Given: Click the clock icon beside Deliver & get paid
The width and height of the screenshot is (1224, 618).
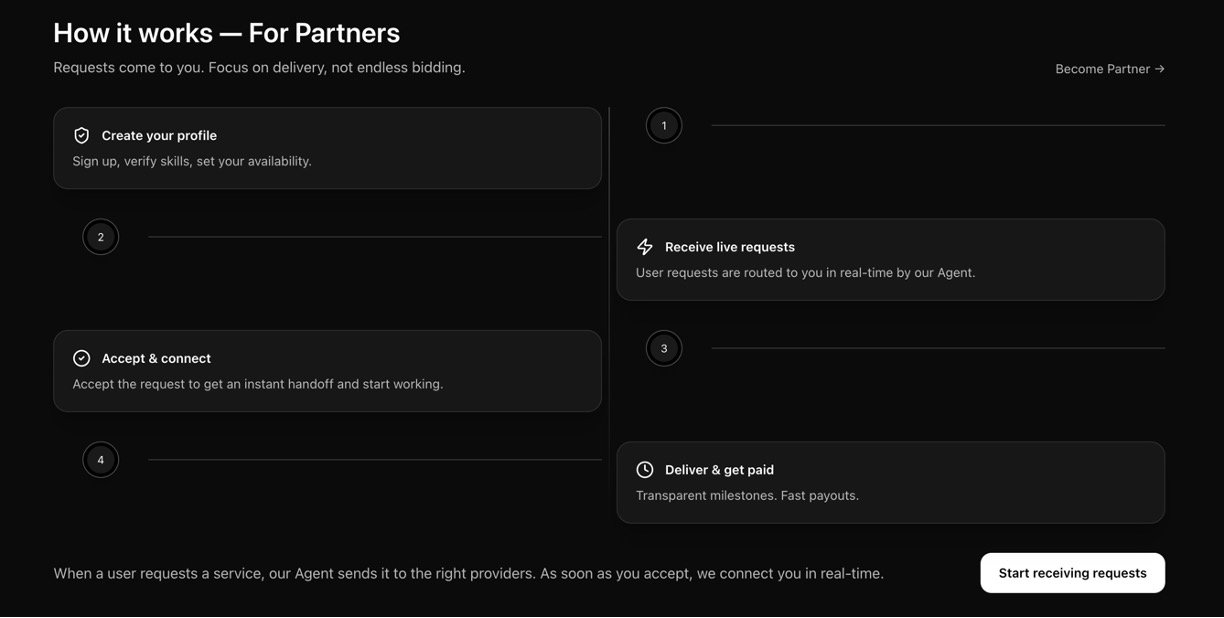Looking at the screenshot, I should [645, 470].
